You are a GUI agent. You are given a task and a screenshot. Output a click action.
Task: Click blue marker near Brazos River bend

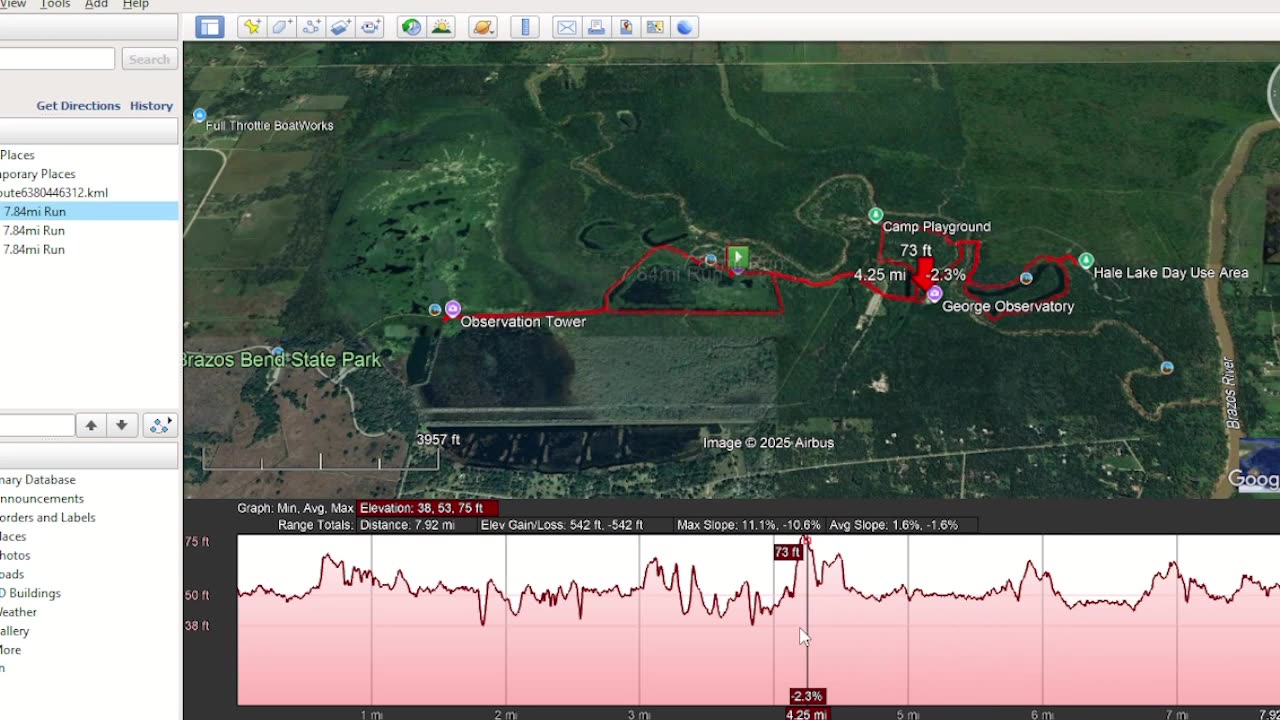click(x=1167, y=368)
